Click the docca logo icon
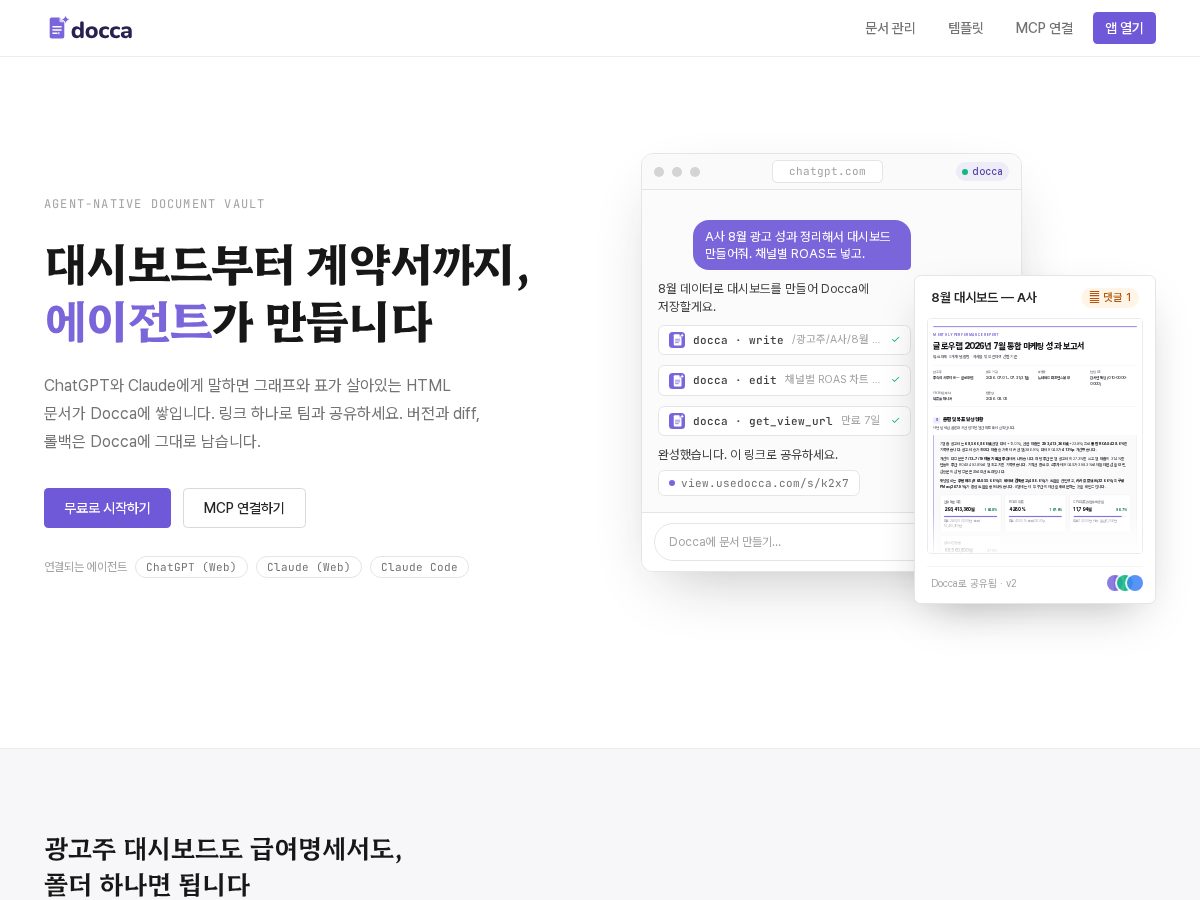The width and height of the screenshot is (1200, 900). pos(58,28)
